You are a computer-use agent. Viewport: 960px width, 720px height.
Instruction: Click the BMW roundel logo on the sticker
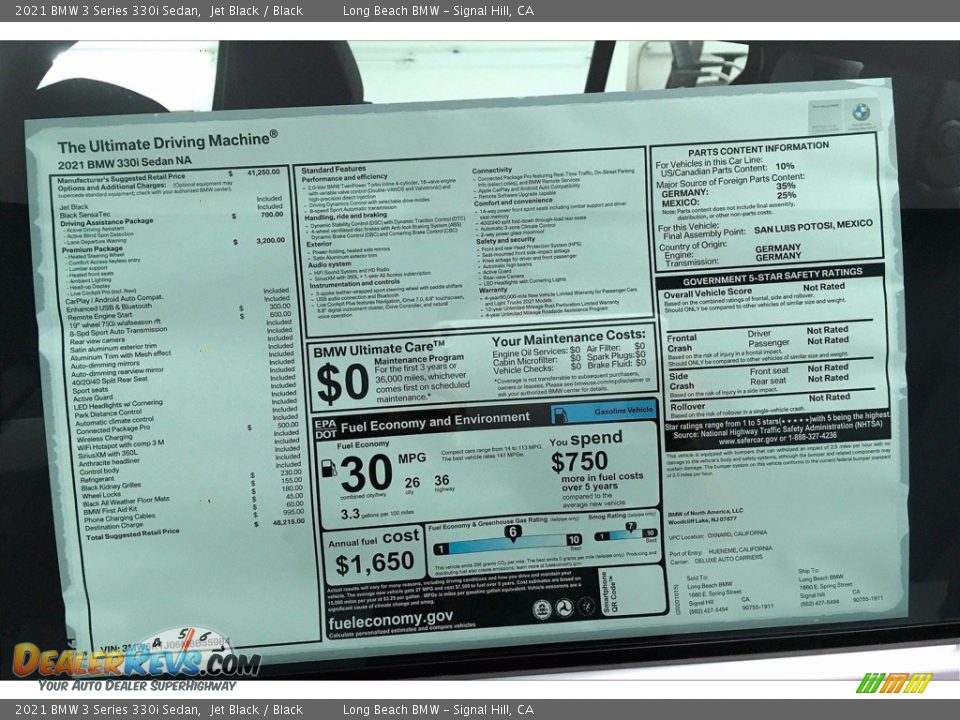tap(861, 112)
